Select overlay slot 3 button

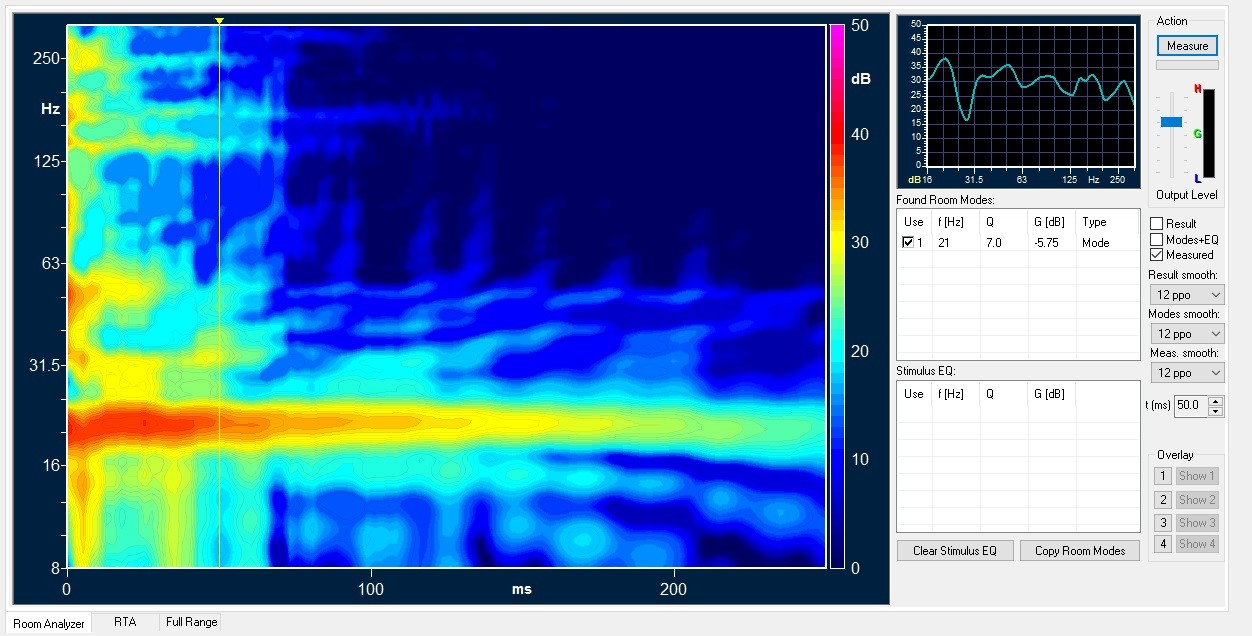(1163, 522)
